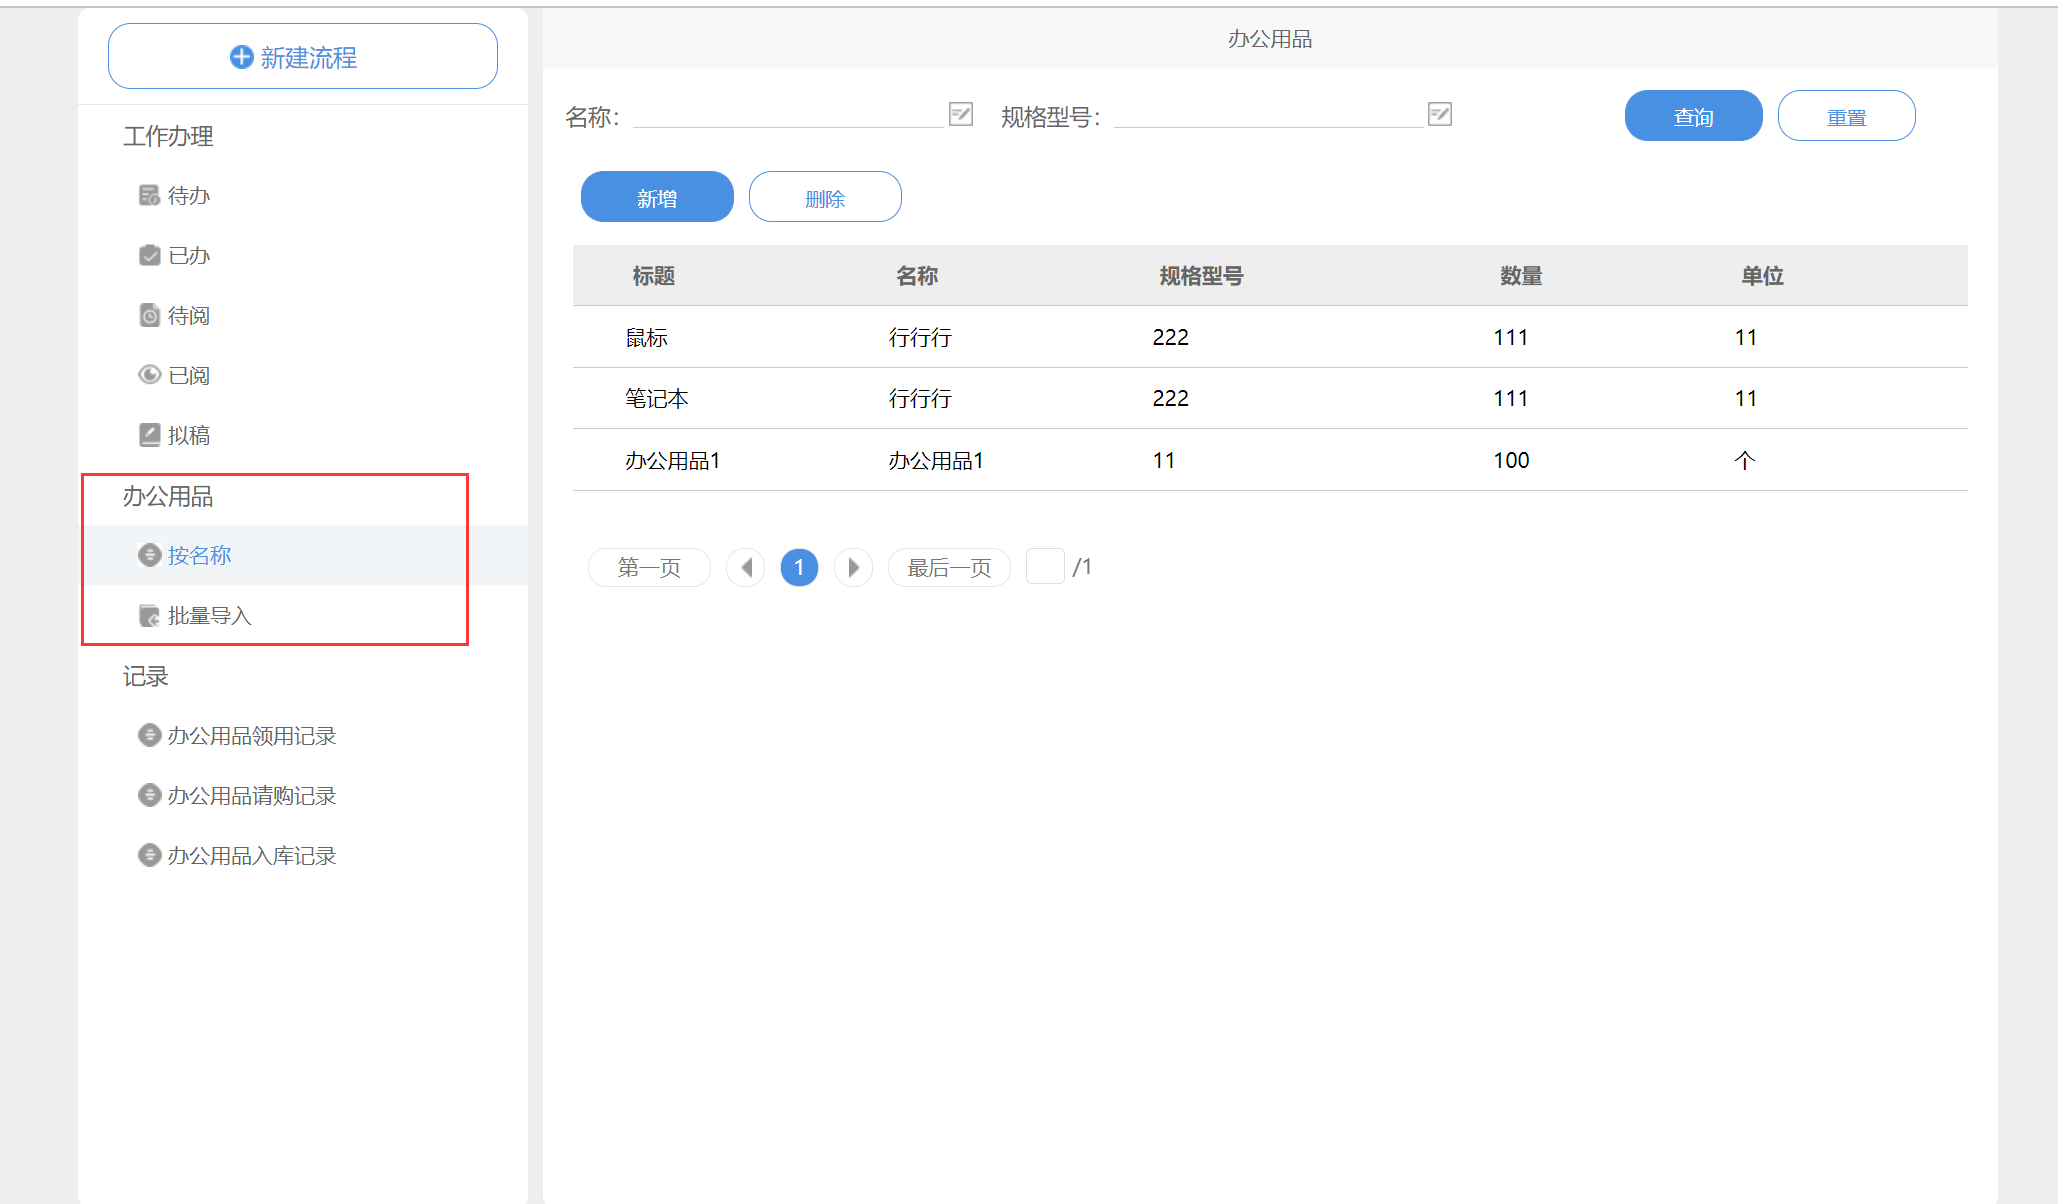Click the 办公用品领用记录 round icon
This screenshot has height=1204, width=2058.
tap(149, 736)
